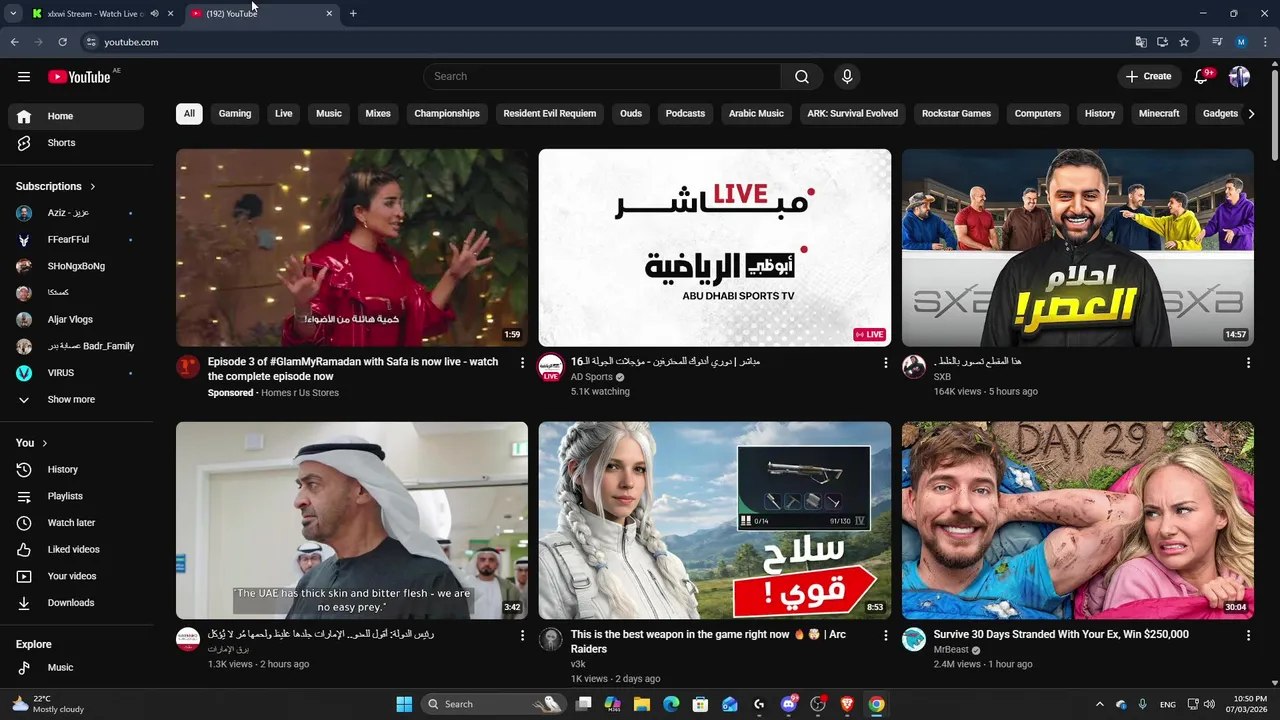Click the search magnifier button
Image resolution: width=1280 pixels, height=720 pixels.
tap(802, 76)
